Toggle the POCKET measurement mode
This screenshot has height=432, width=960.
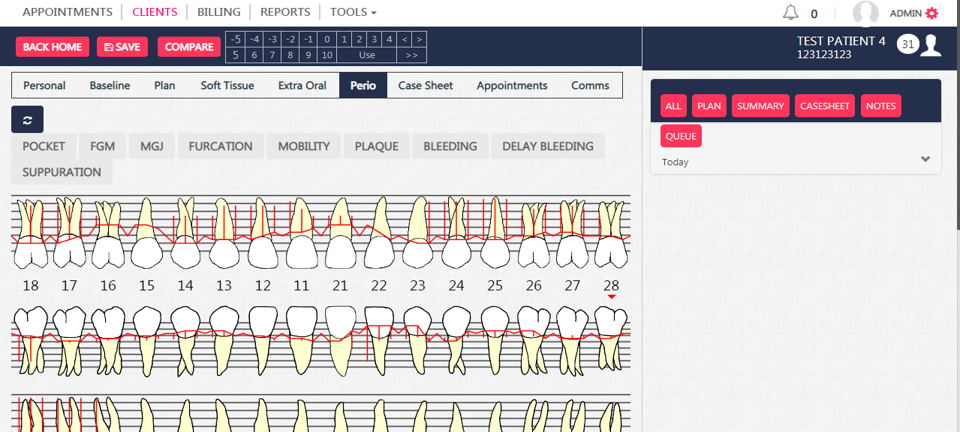click(x=44, y=146)
